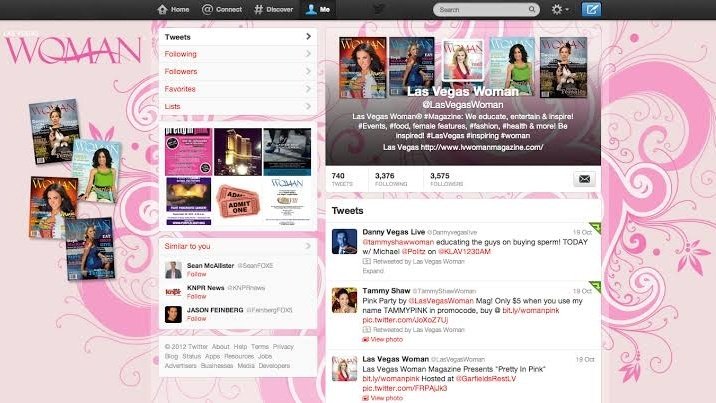Open the night casino building photo
Screen dimensions: 716x403
point(237,152)
